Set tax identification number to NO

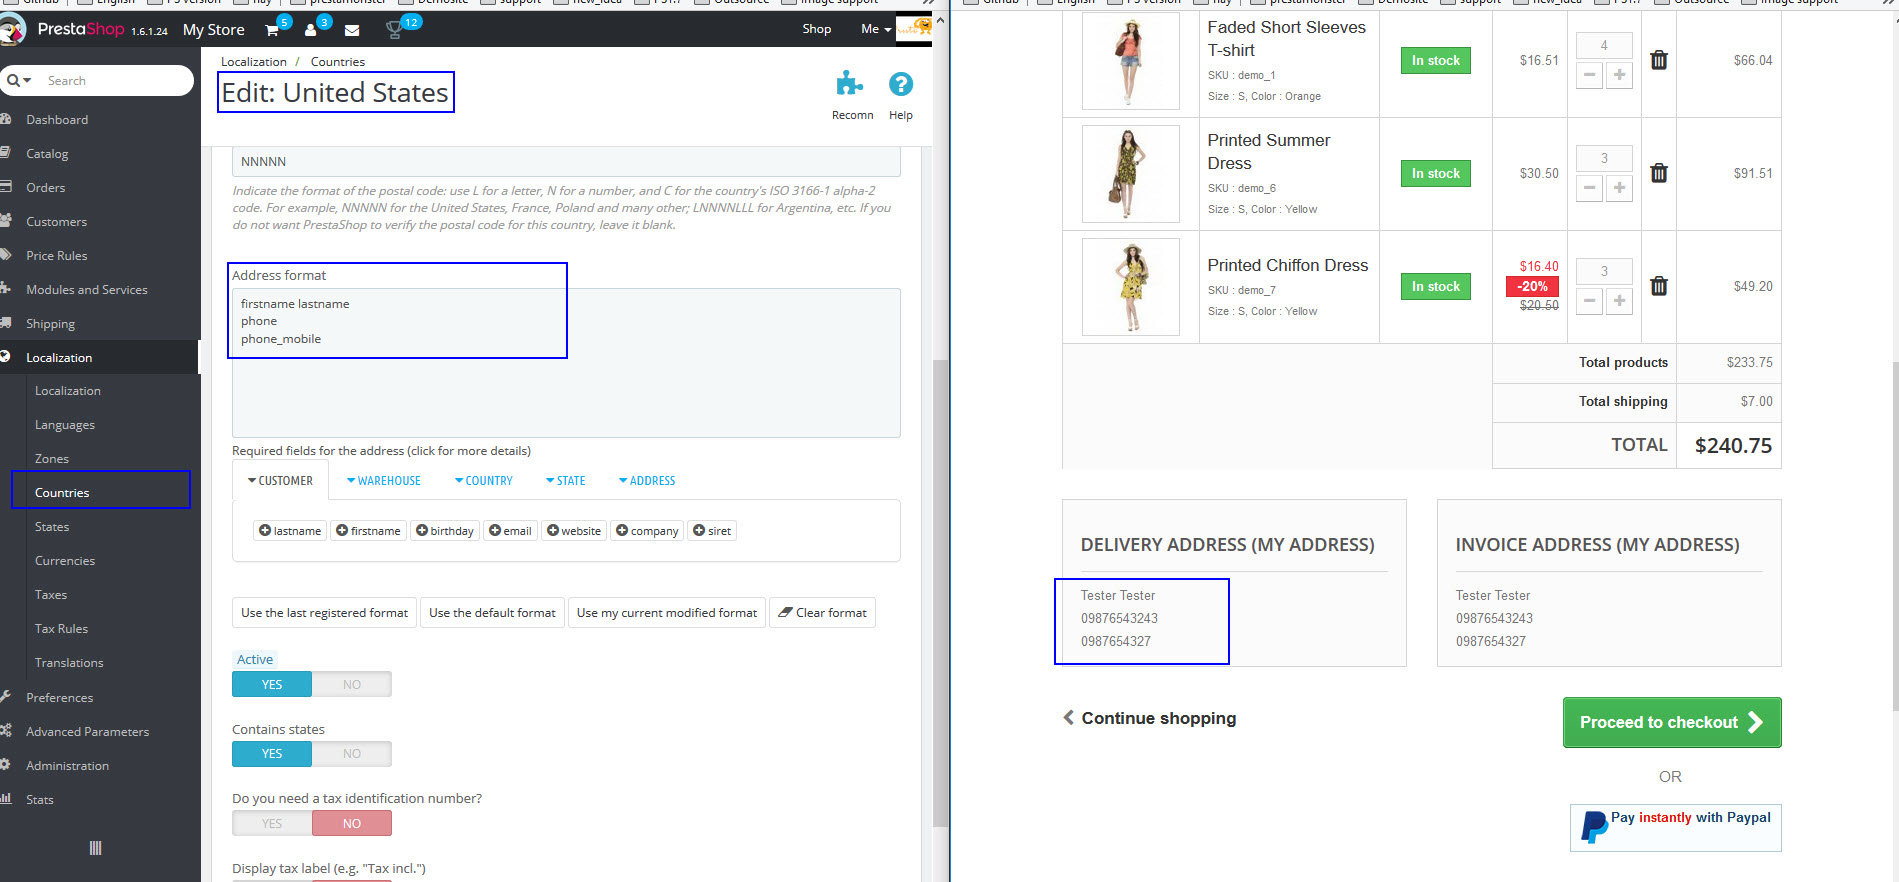pos(352,823)
